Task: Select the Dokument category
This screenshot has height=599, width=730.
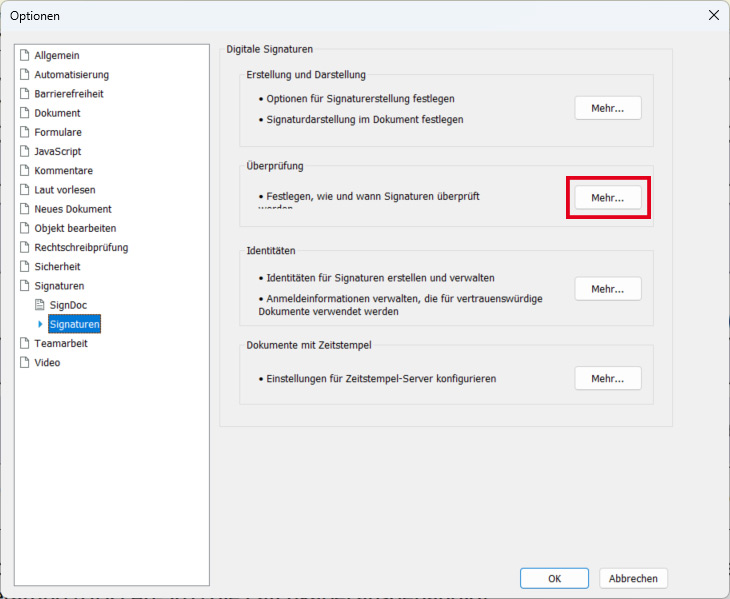Action: point(57,113)
